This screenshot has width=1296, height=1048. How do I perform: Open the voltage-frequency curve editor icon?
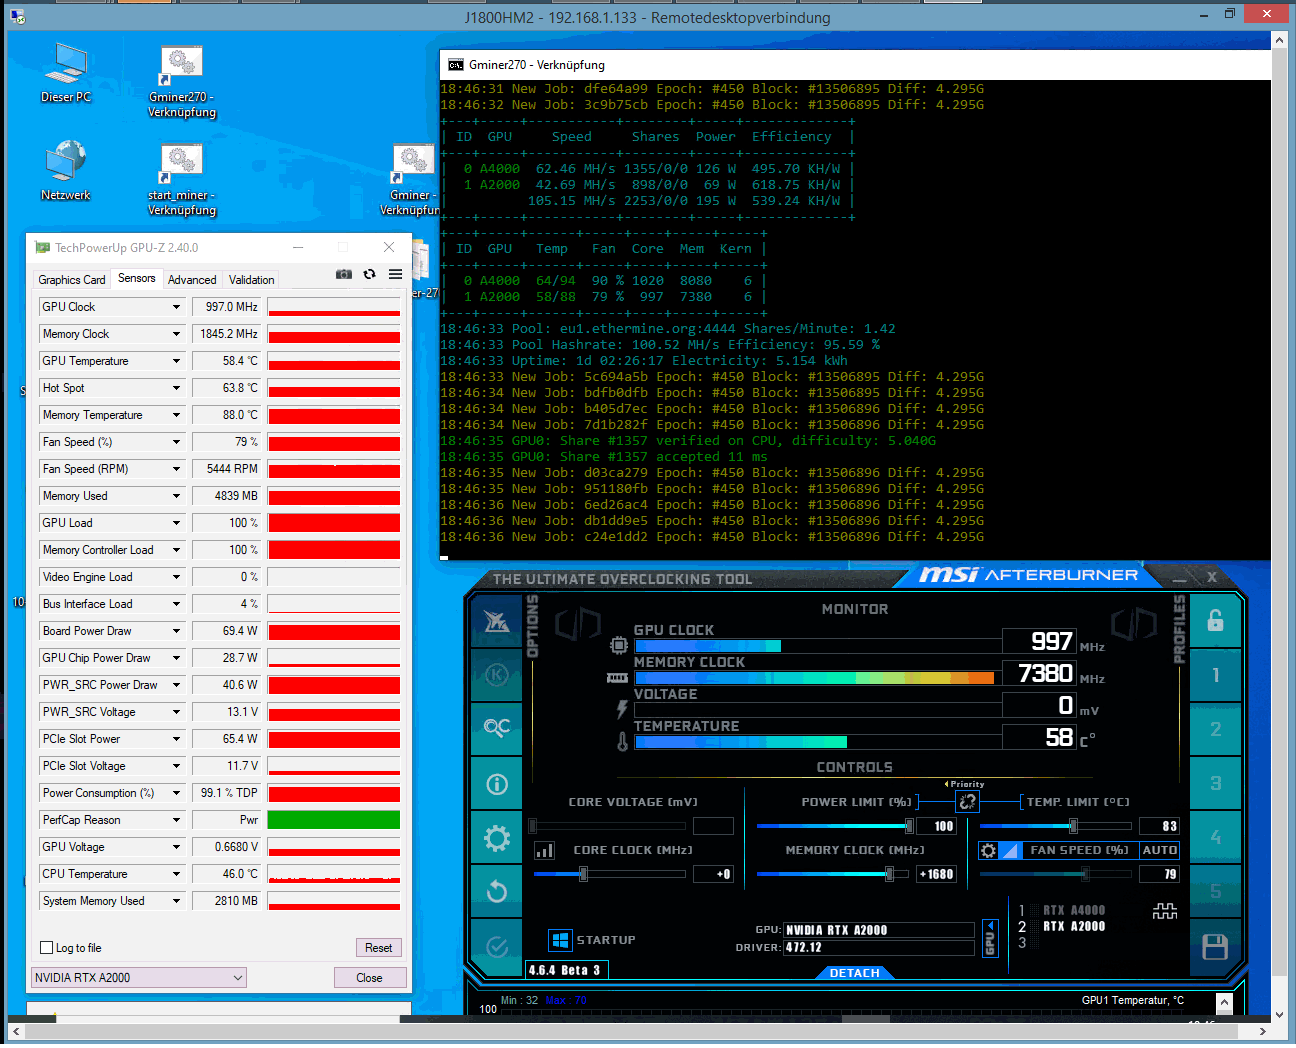(545, 850)
